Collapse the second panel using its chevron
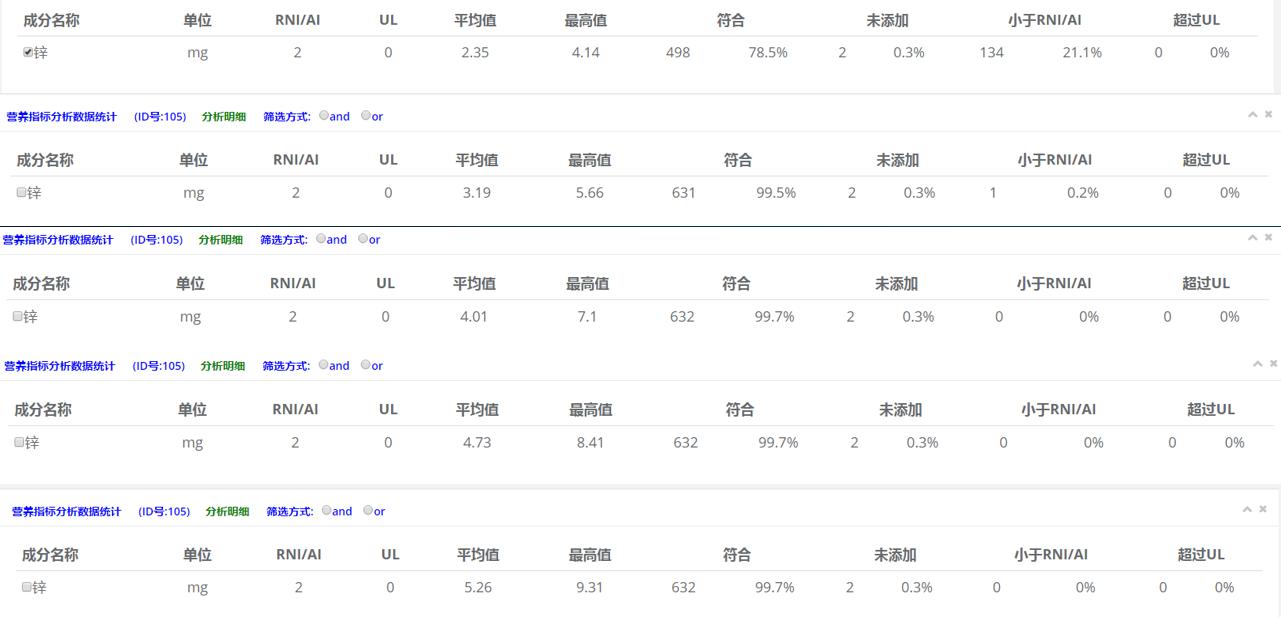The image size is (1281, 617). [1252, 239]
